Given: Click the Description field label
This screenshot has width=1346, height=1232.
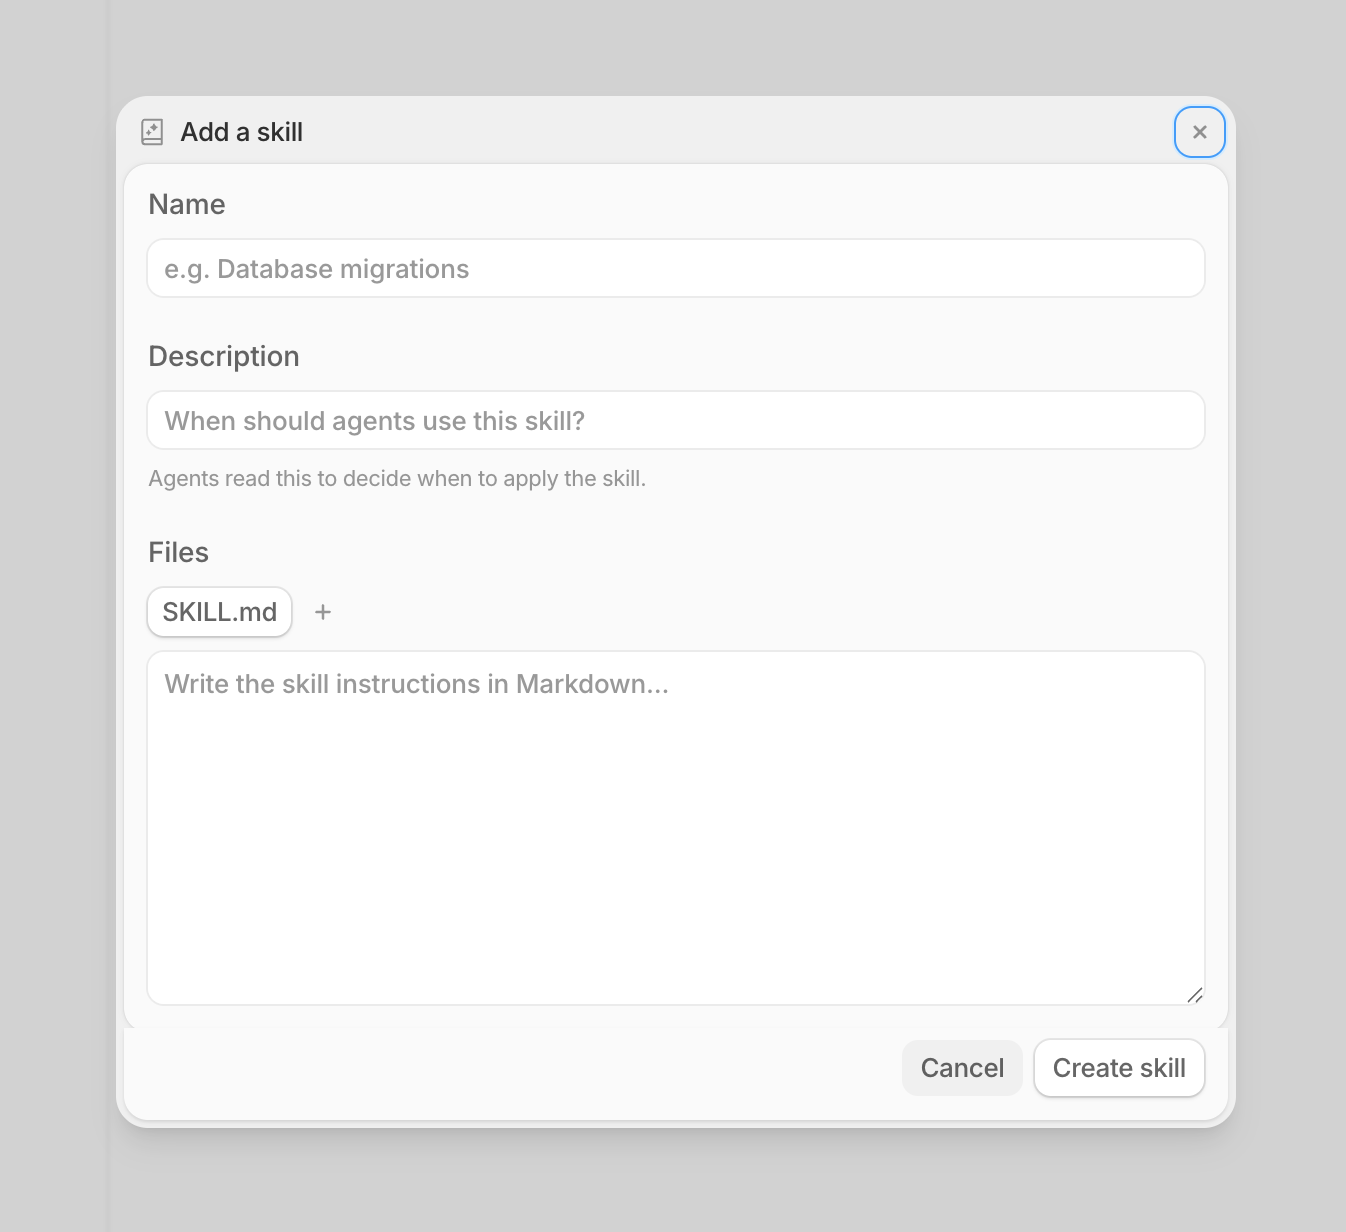Looking at the screenshot, I should (x=224, y=356).
